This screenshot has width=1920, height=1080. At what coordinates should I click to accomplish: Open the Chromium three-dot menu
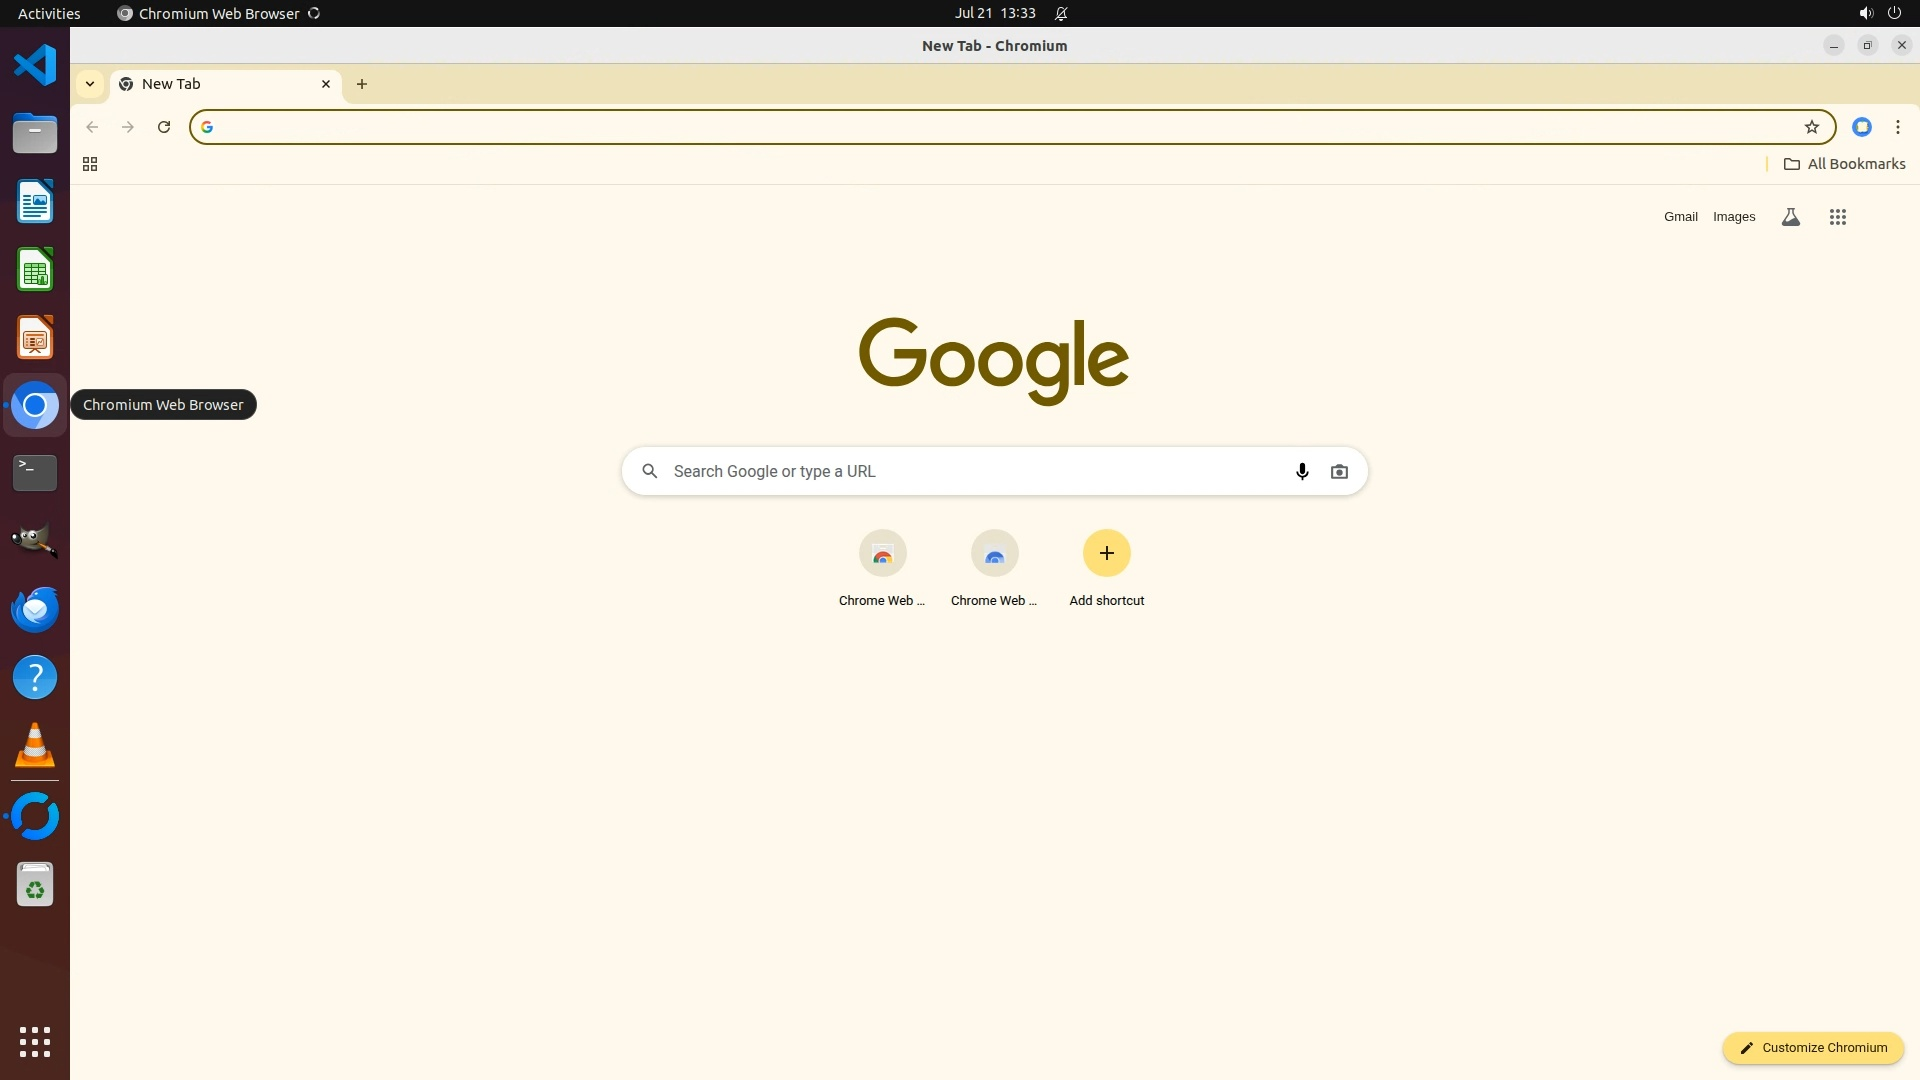[x=1897, y=127]
